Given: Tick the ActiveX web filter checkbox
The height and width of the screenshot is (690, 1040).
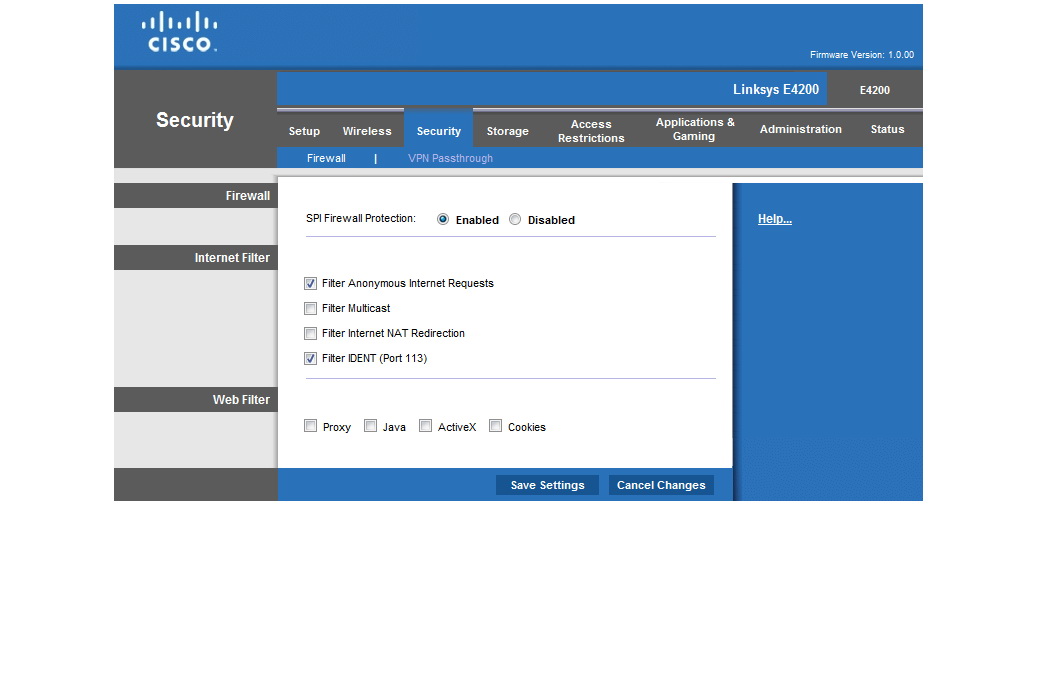Looking at the screenshot, I should pyautogui.click(x=426, y=426).
